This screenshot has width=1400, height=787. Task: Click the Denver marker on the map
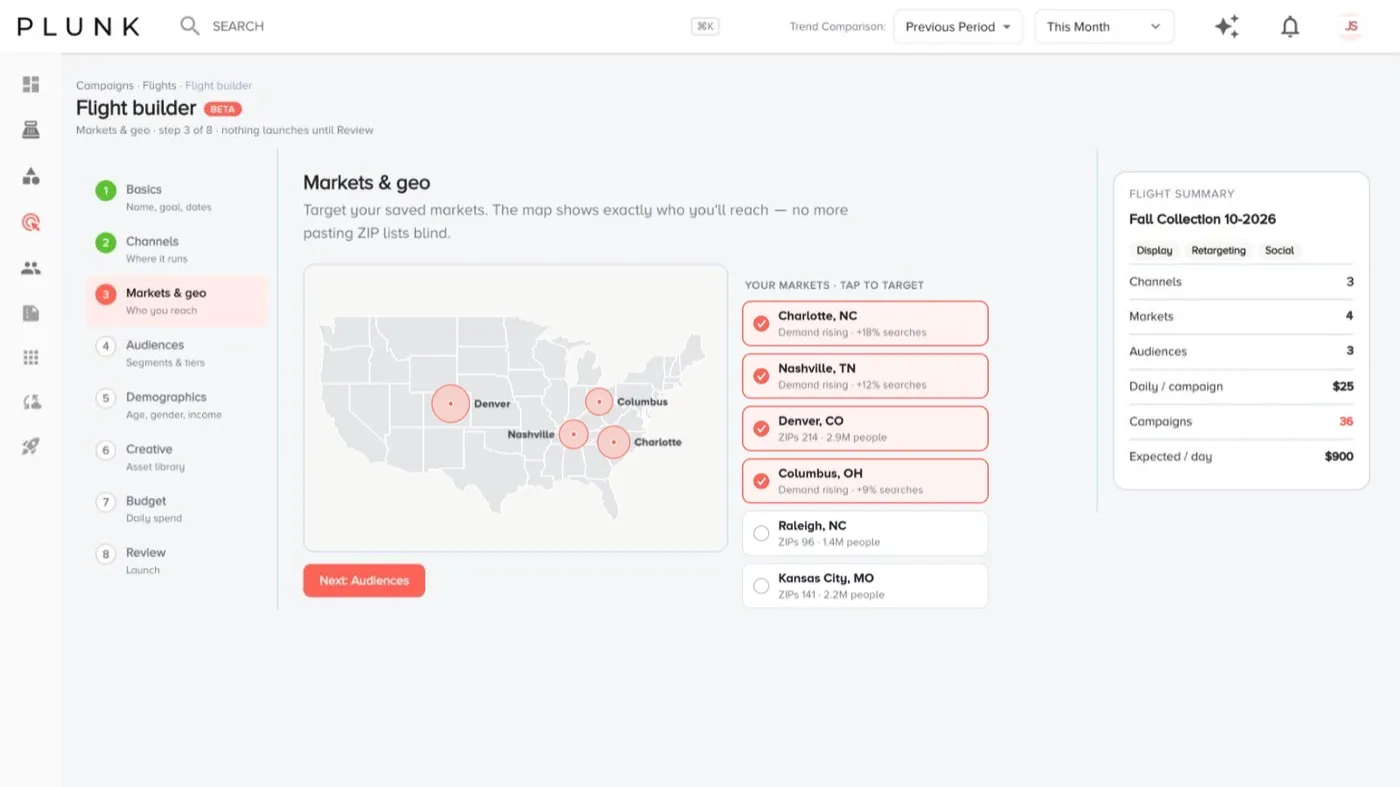tap(450, 403)
